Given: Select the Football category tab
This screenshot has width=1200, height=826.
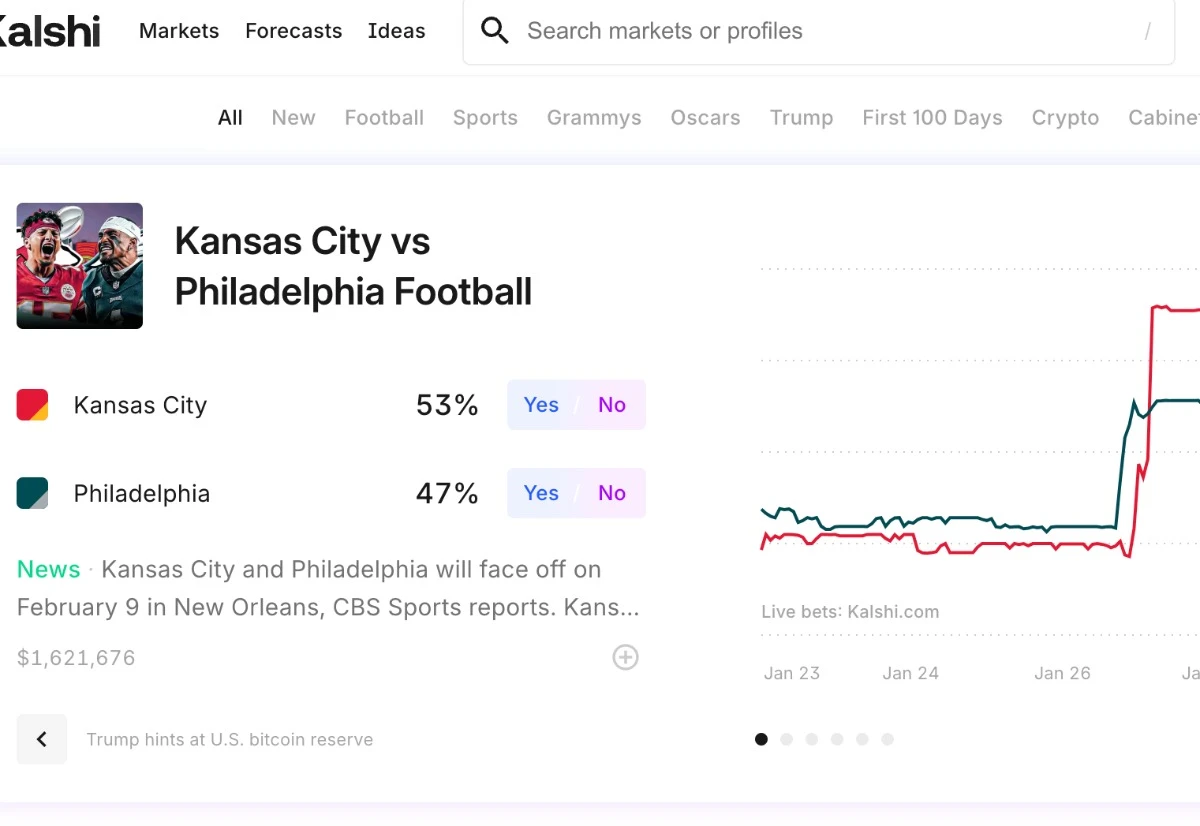Looking at the screenshot, I should tap(384, 118).
